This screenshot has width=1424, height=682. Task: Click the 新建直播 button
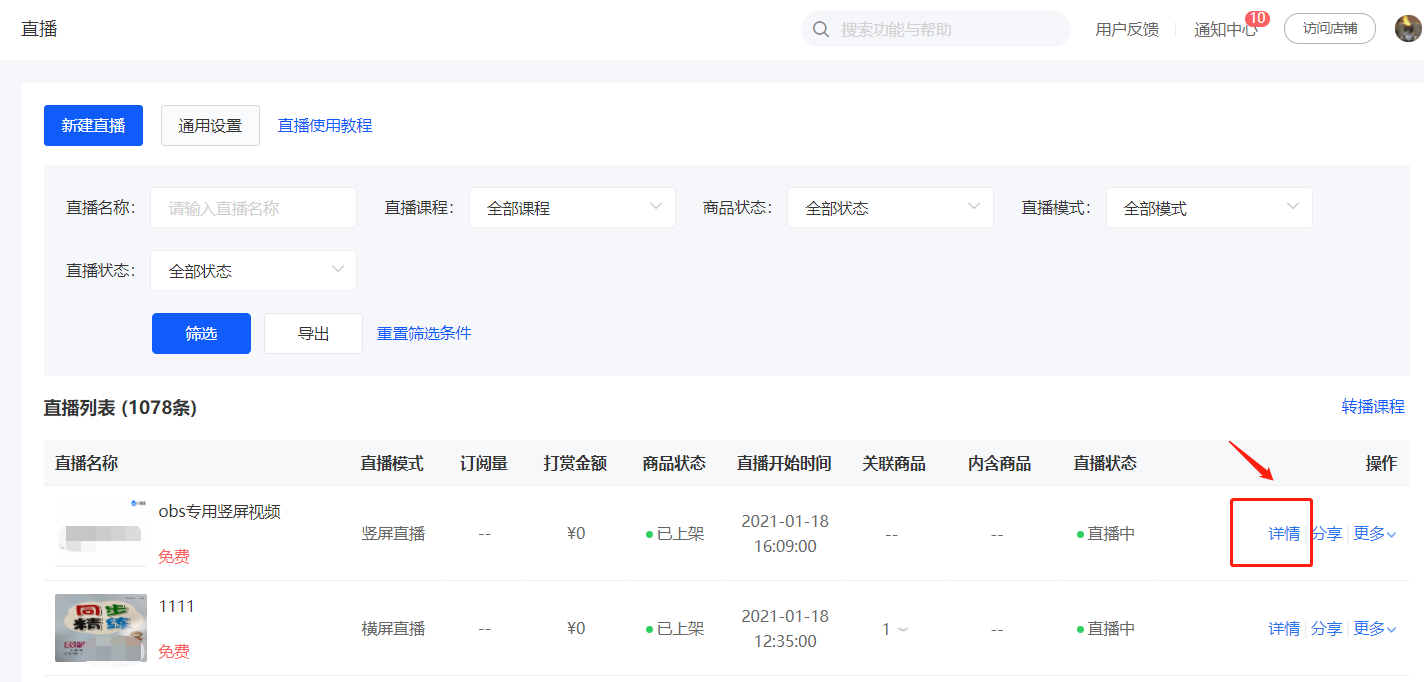(x=93, y=126)
